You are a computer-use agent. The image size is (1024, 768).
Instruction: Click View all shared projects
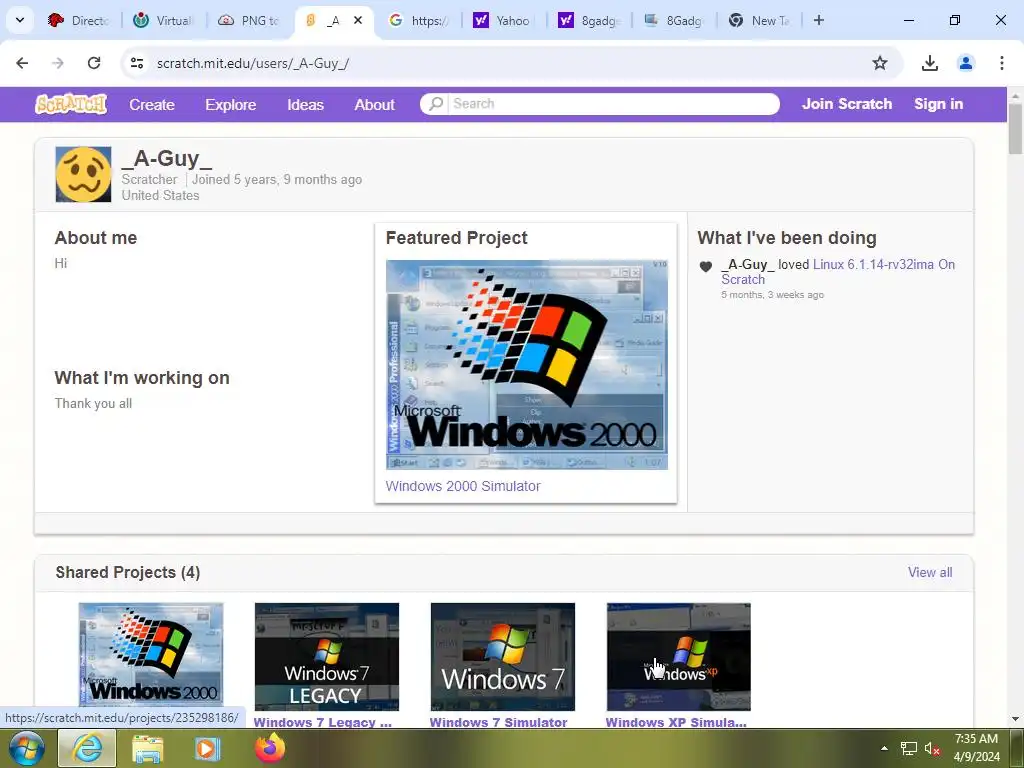[x=930, y=572]
